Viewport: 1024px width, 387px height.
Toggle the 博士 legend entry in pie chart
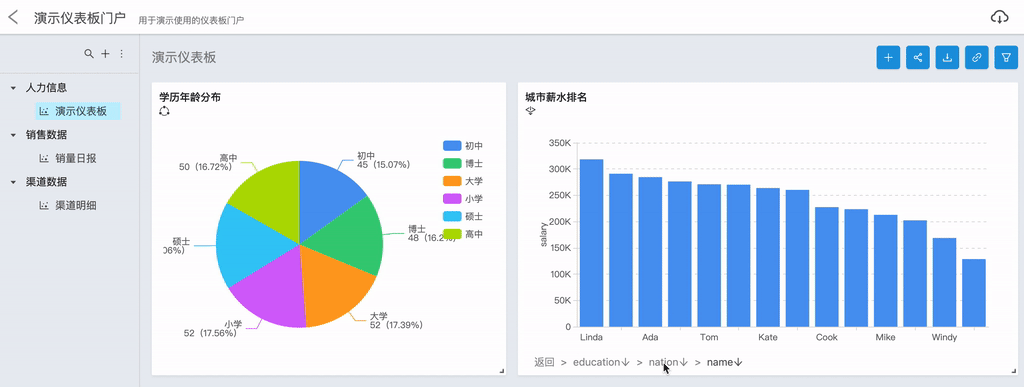(x=462, y=163)
